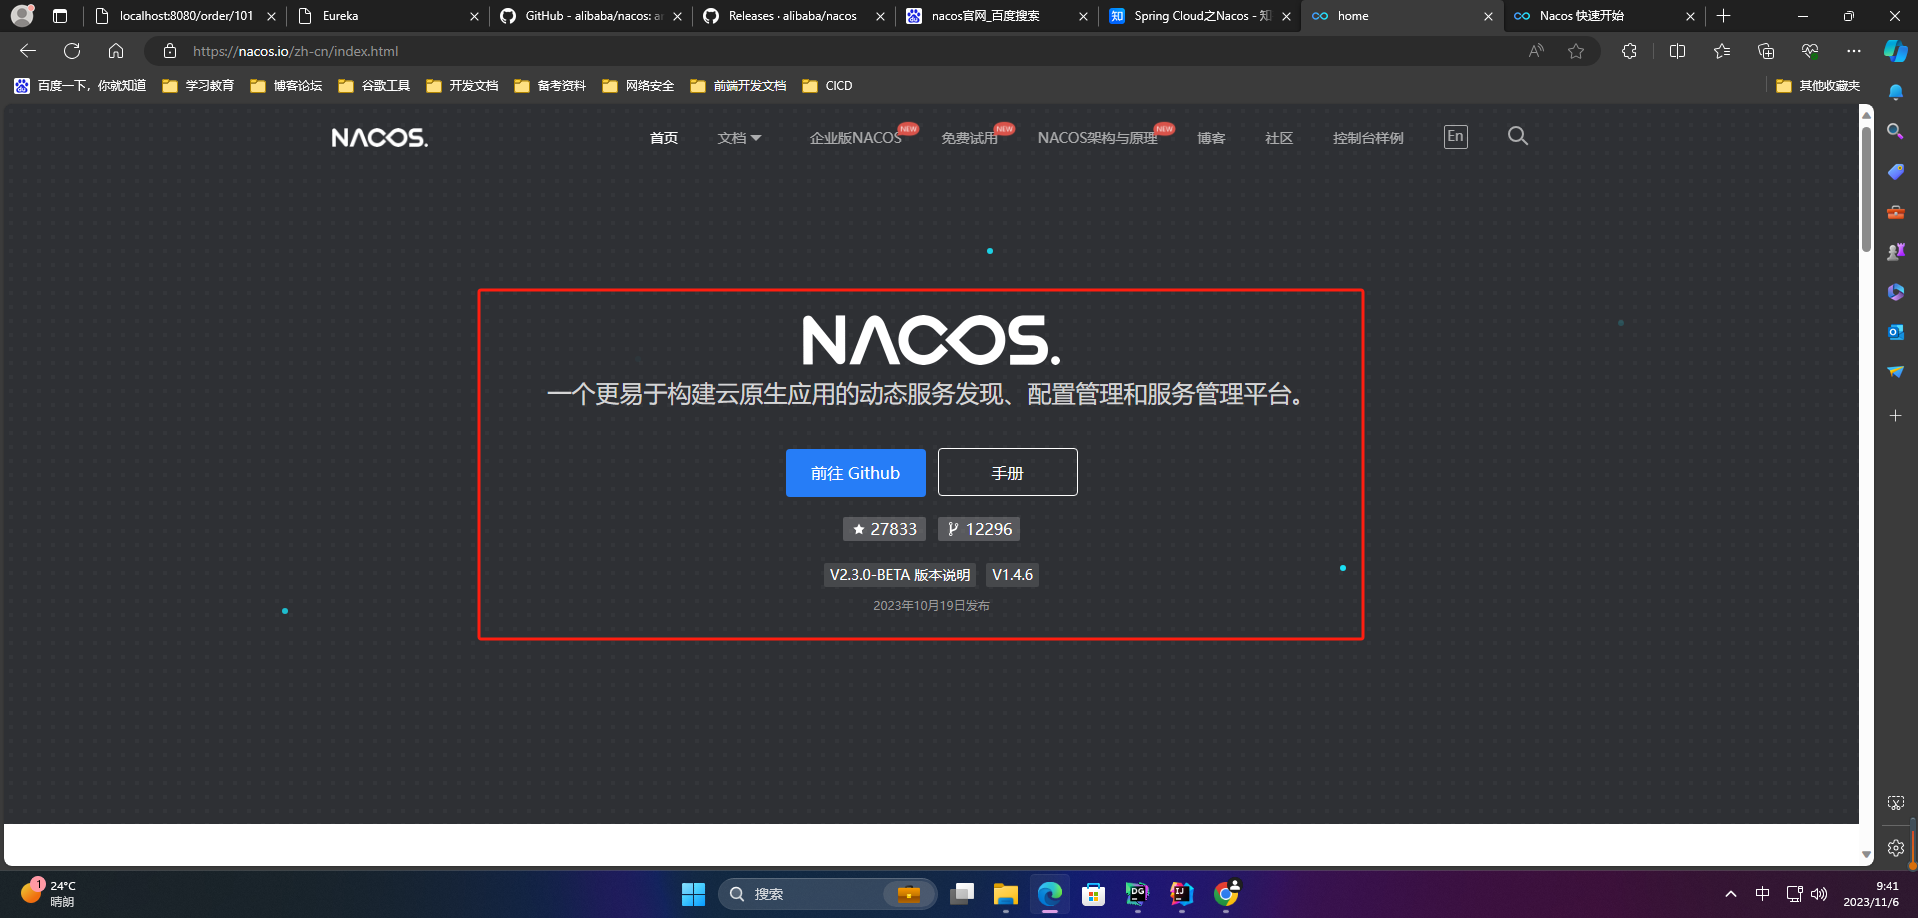This screenshot has height=918, width=1918.
Task: Click the 前往 Github button
Action: pos(856,472)
